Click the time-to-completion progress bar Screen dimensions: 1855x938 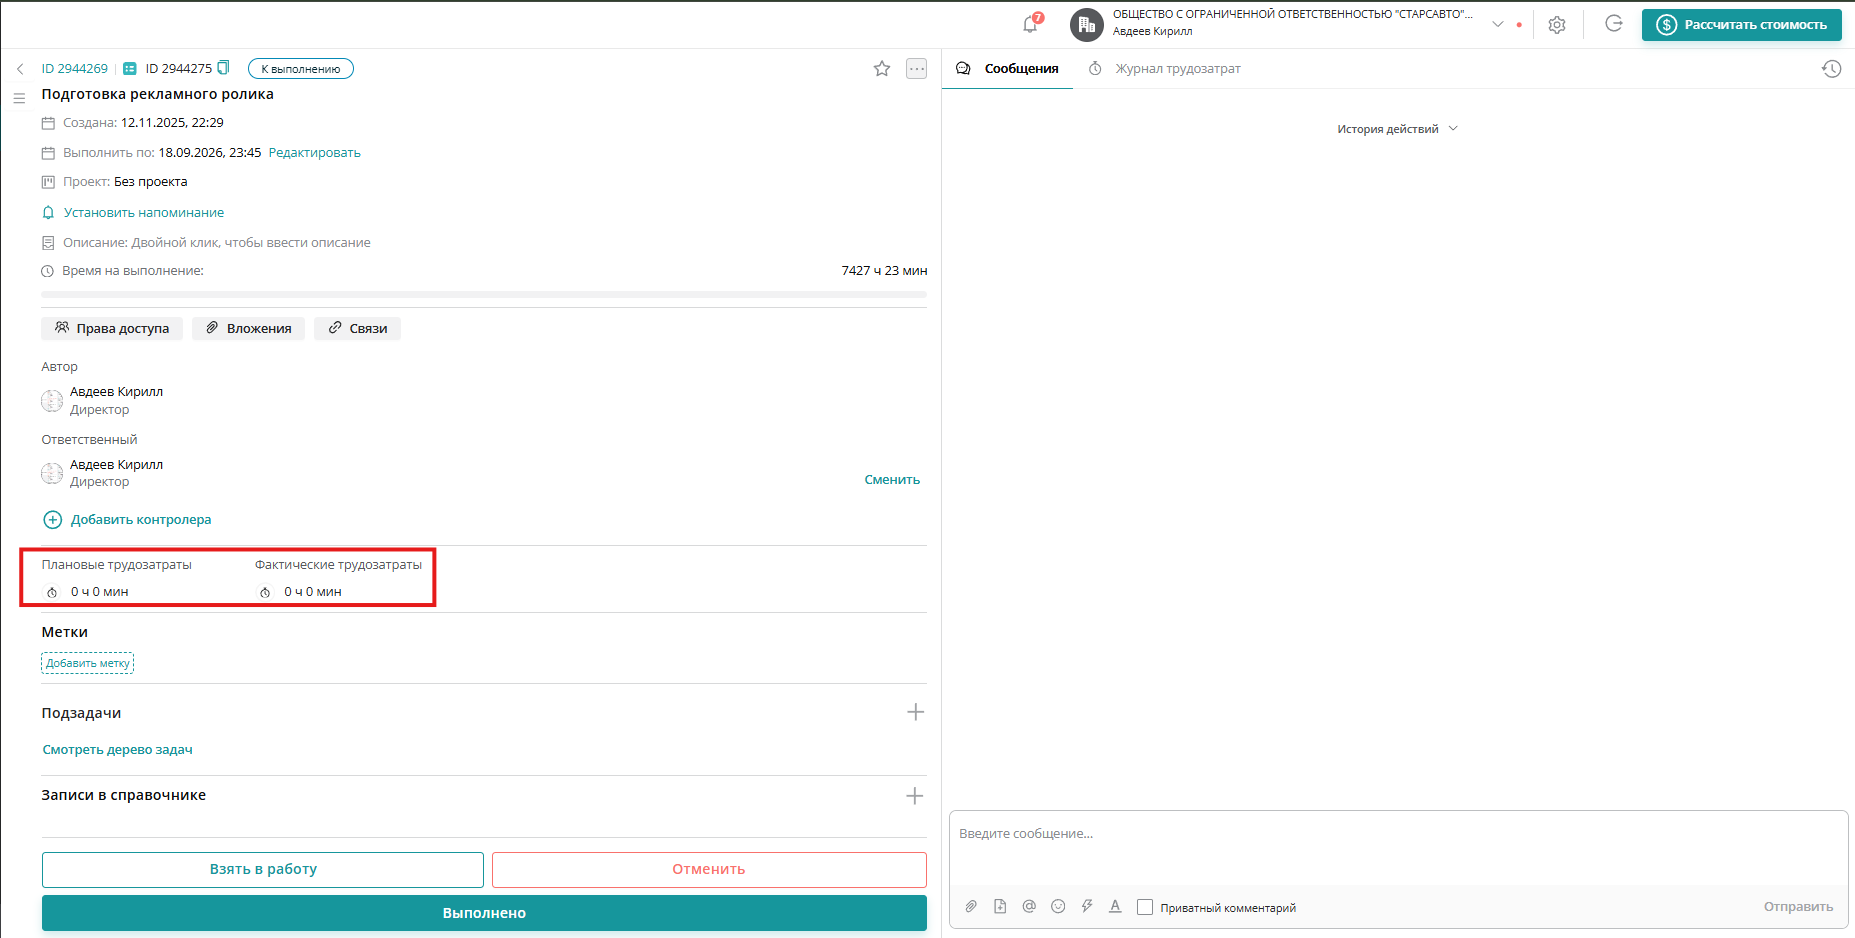(484, 295)
